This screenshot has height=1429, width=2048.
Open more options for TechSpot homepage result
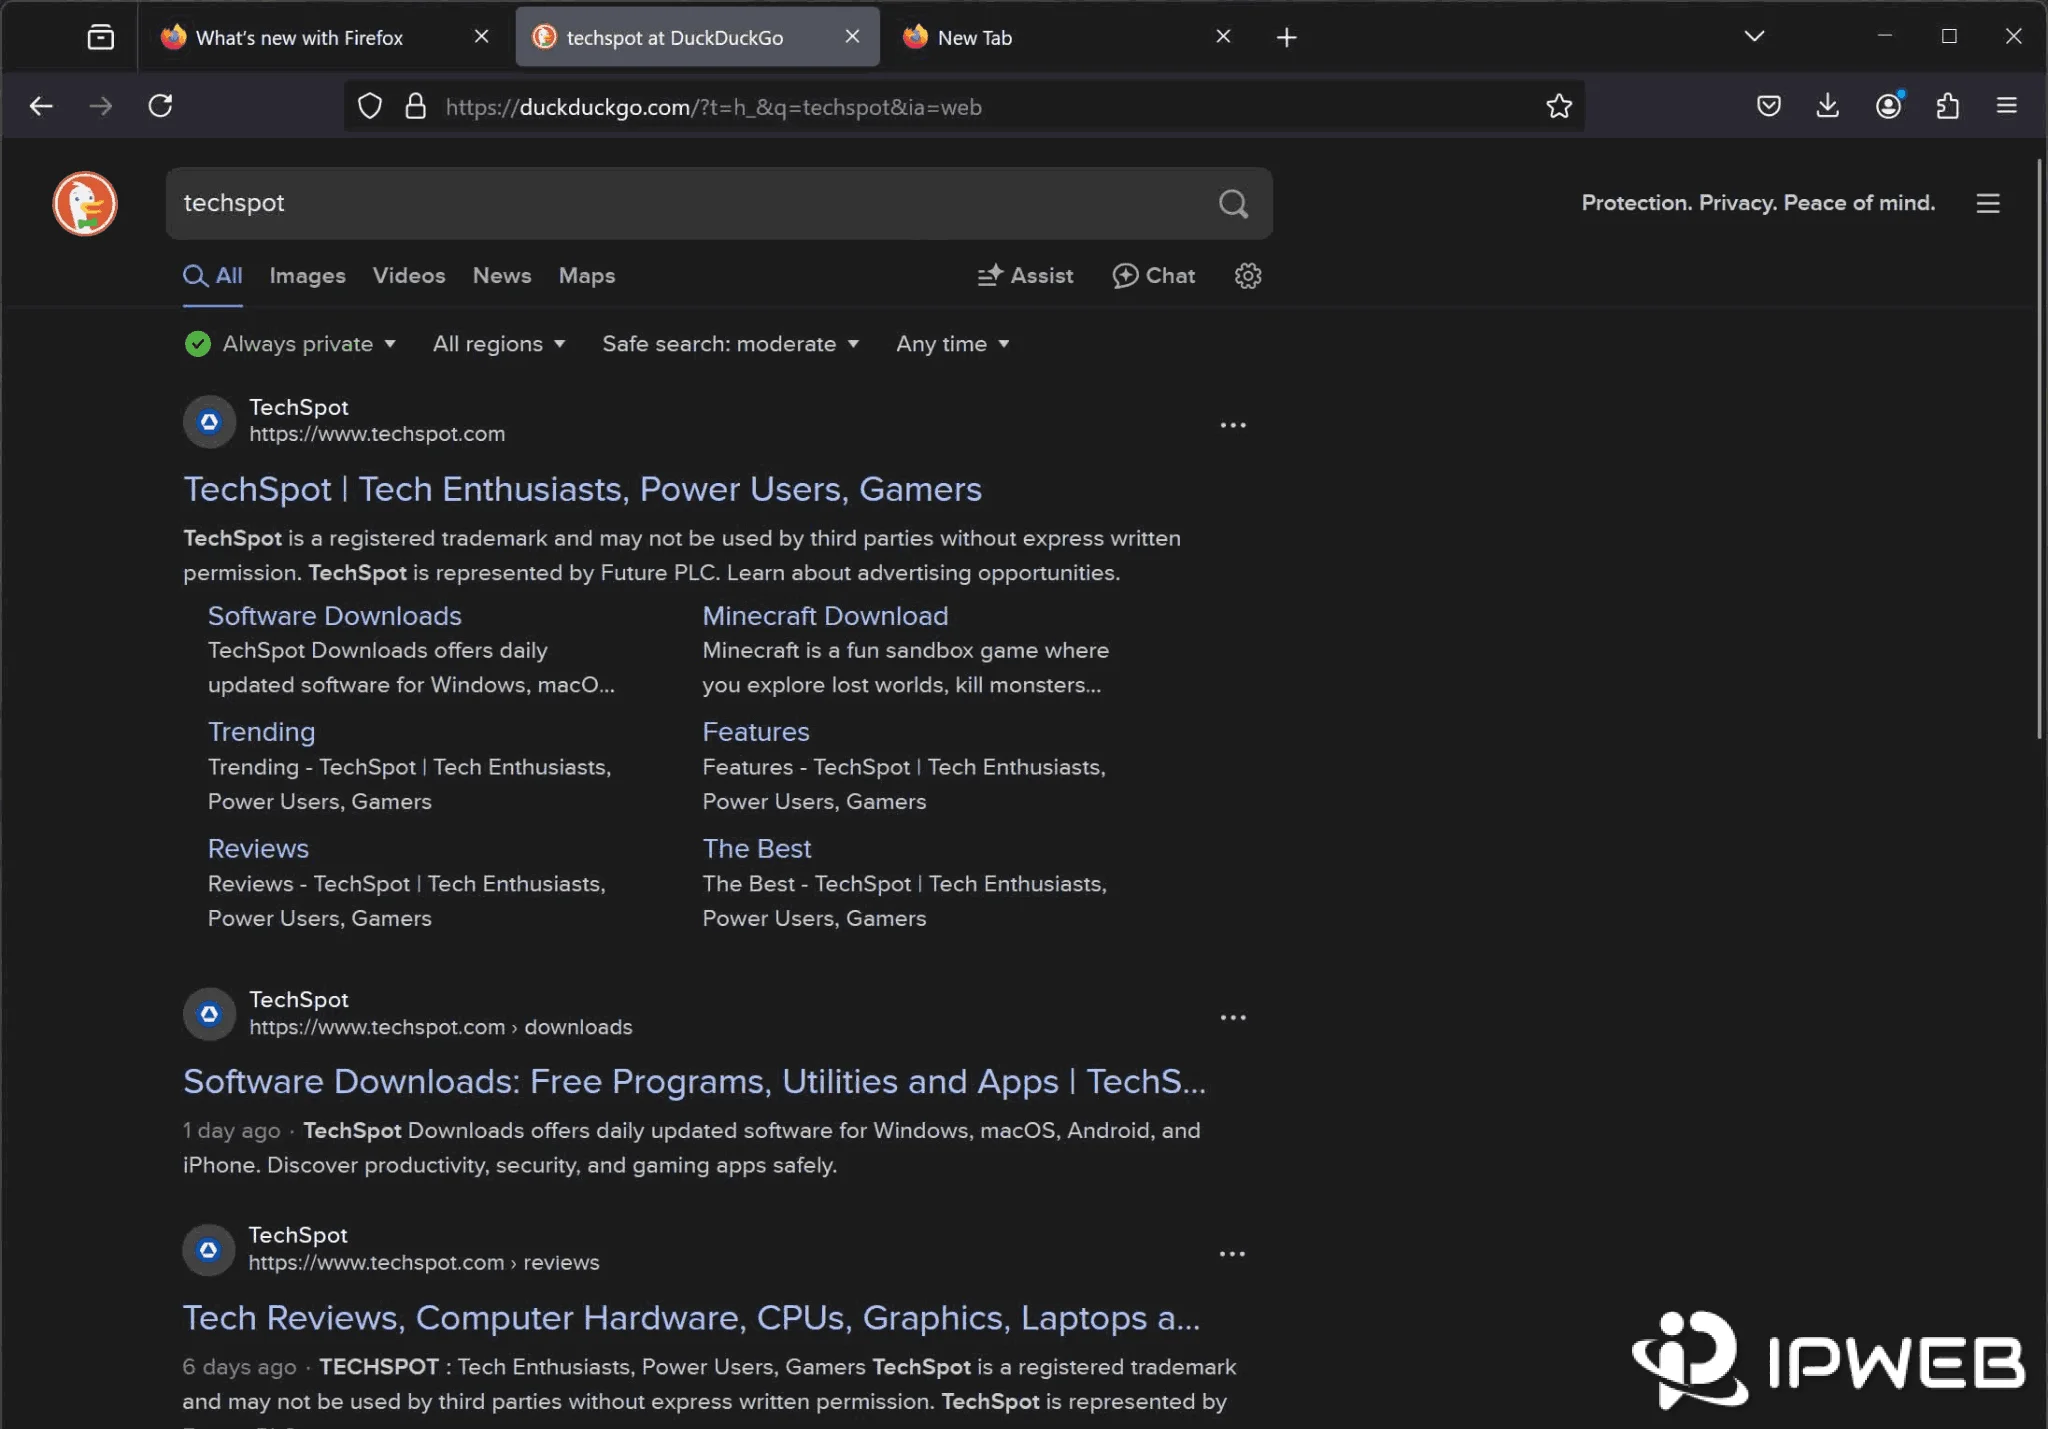coord(1233,425)
